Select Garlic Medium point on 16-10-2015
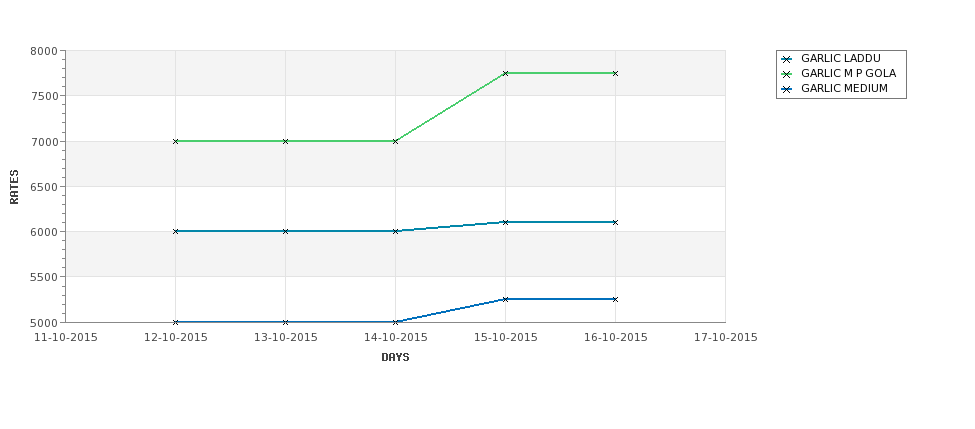The height and width of the screenshot is (429, 975). [615, 300]
